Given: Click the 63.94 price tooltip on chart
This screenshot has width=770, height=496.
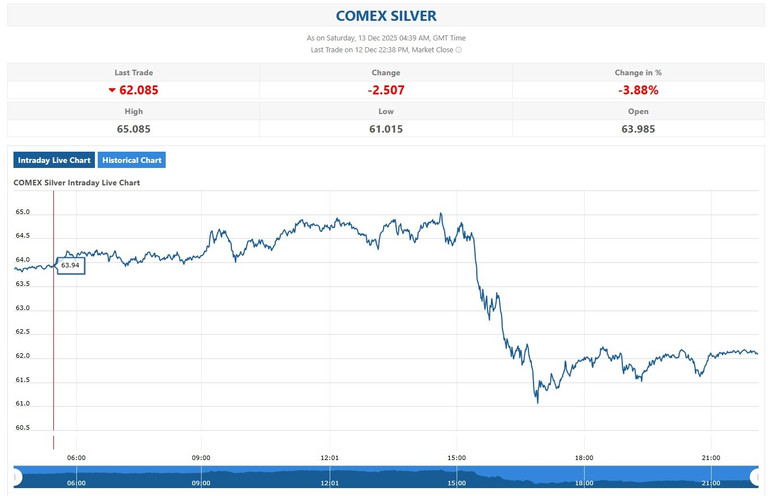Looking at the screenshot, I should (70, 265).
